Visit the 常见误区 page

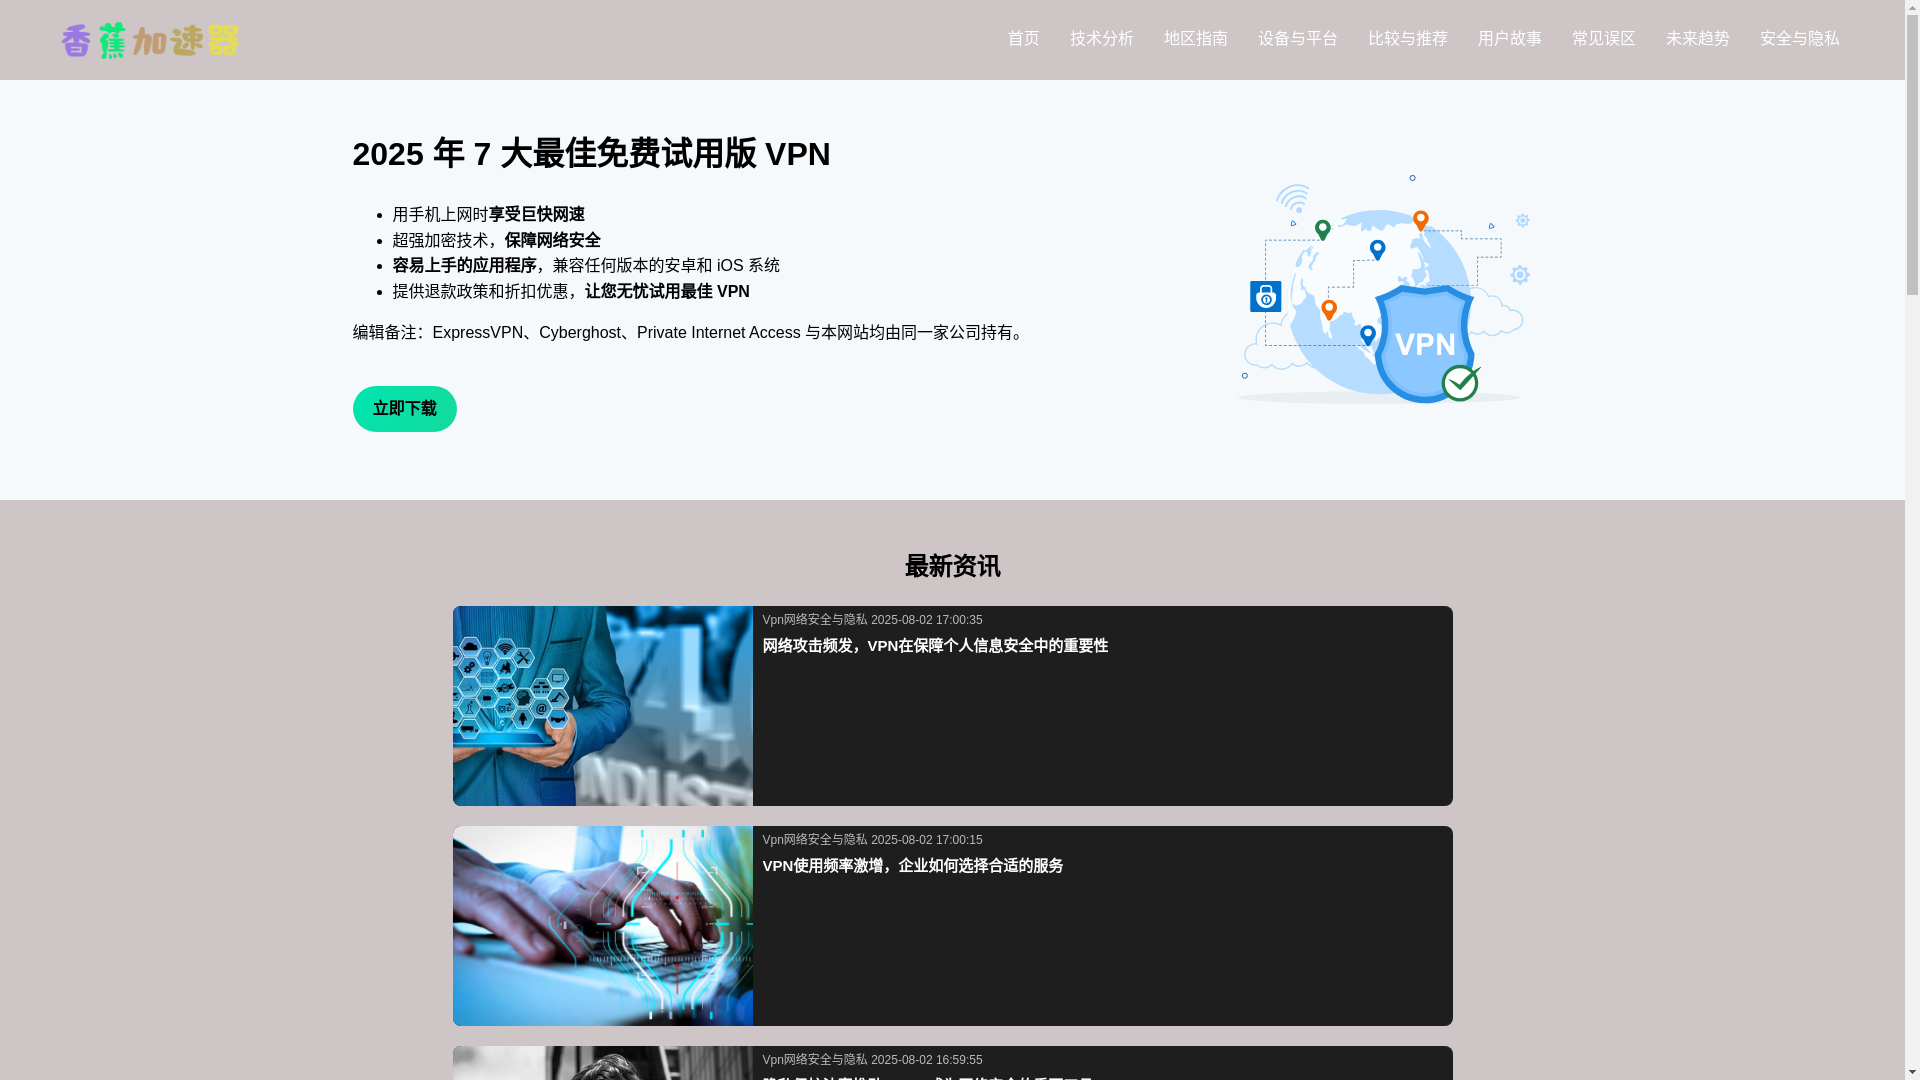click(1603, 39)
